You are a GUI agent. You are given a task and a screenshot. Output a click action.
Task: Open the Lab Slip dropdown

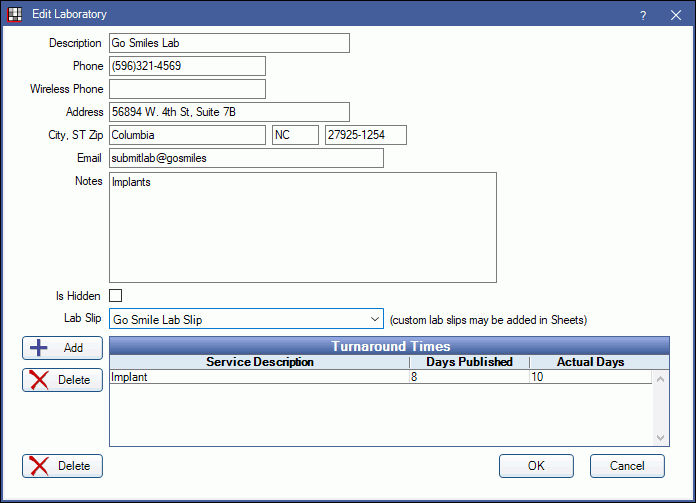pyautogui.click(x=246, y=320)
